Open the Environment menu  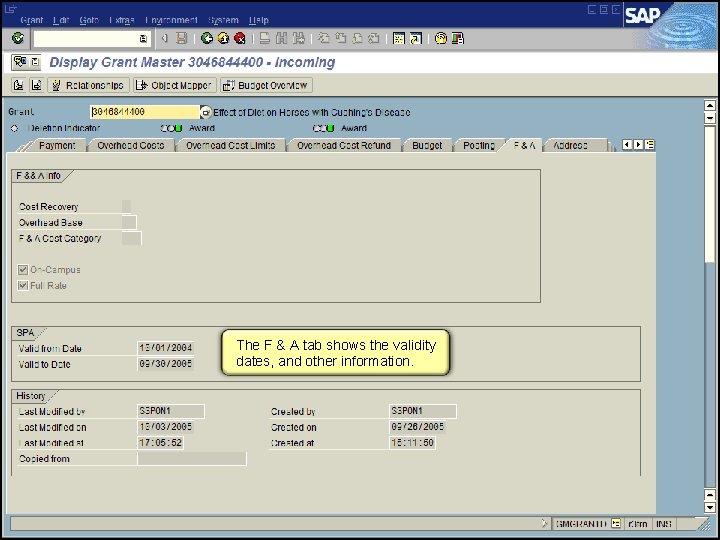point(171,20)
